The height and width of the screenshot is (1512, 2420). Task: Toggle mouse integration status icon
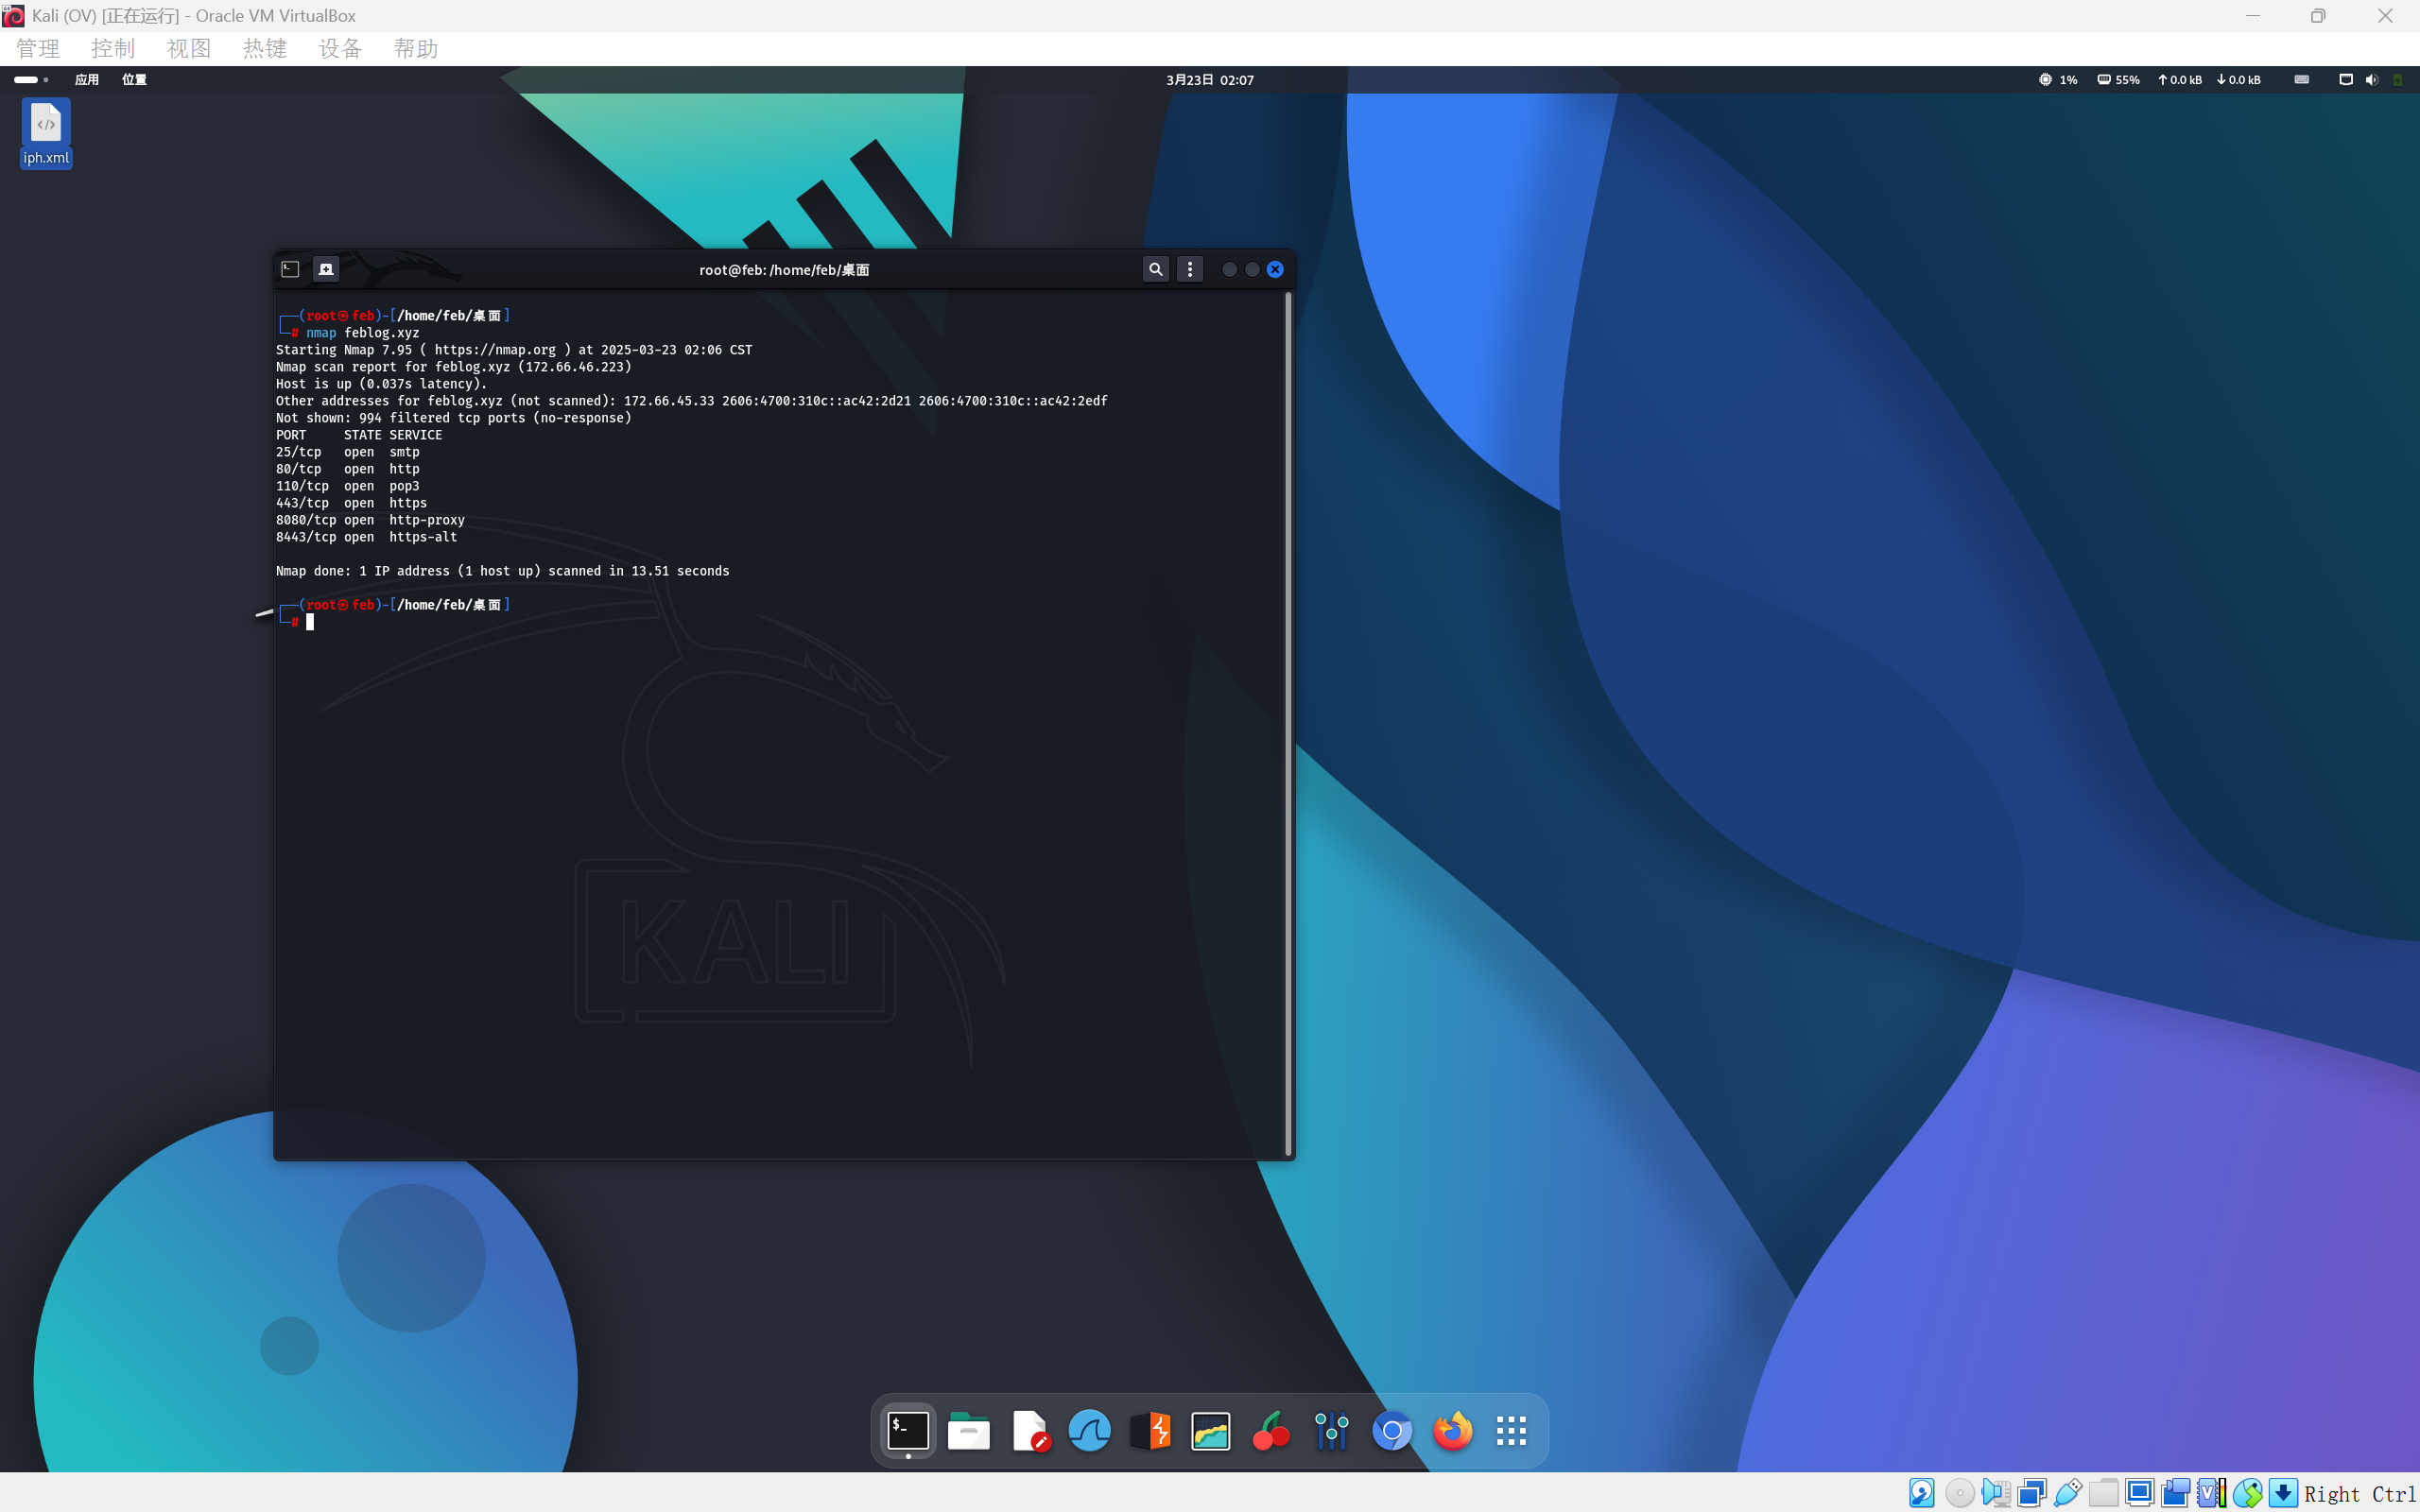2248,1493
